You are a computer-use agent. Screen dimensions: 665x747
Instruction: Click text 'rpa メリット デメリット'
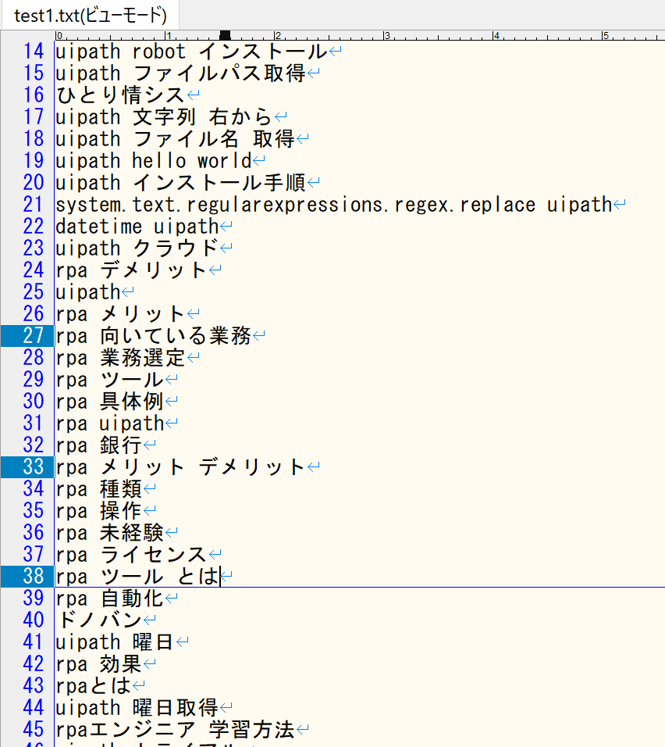[x=181, y=467]
